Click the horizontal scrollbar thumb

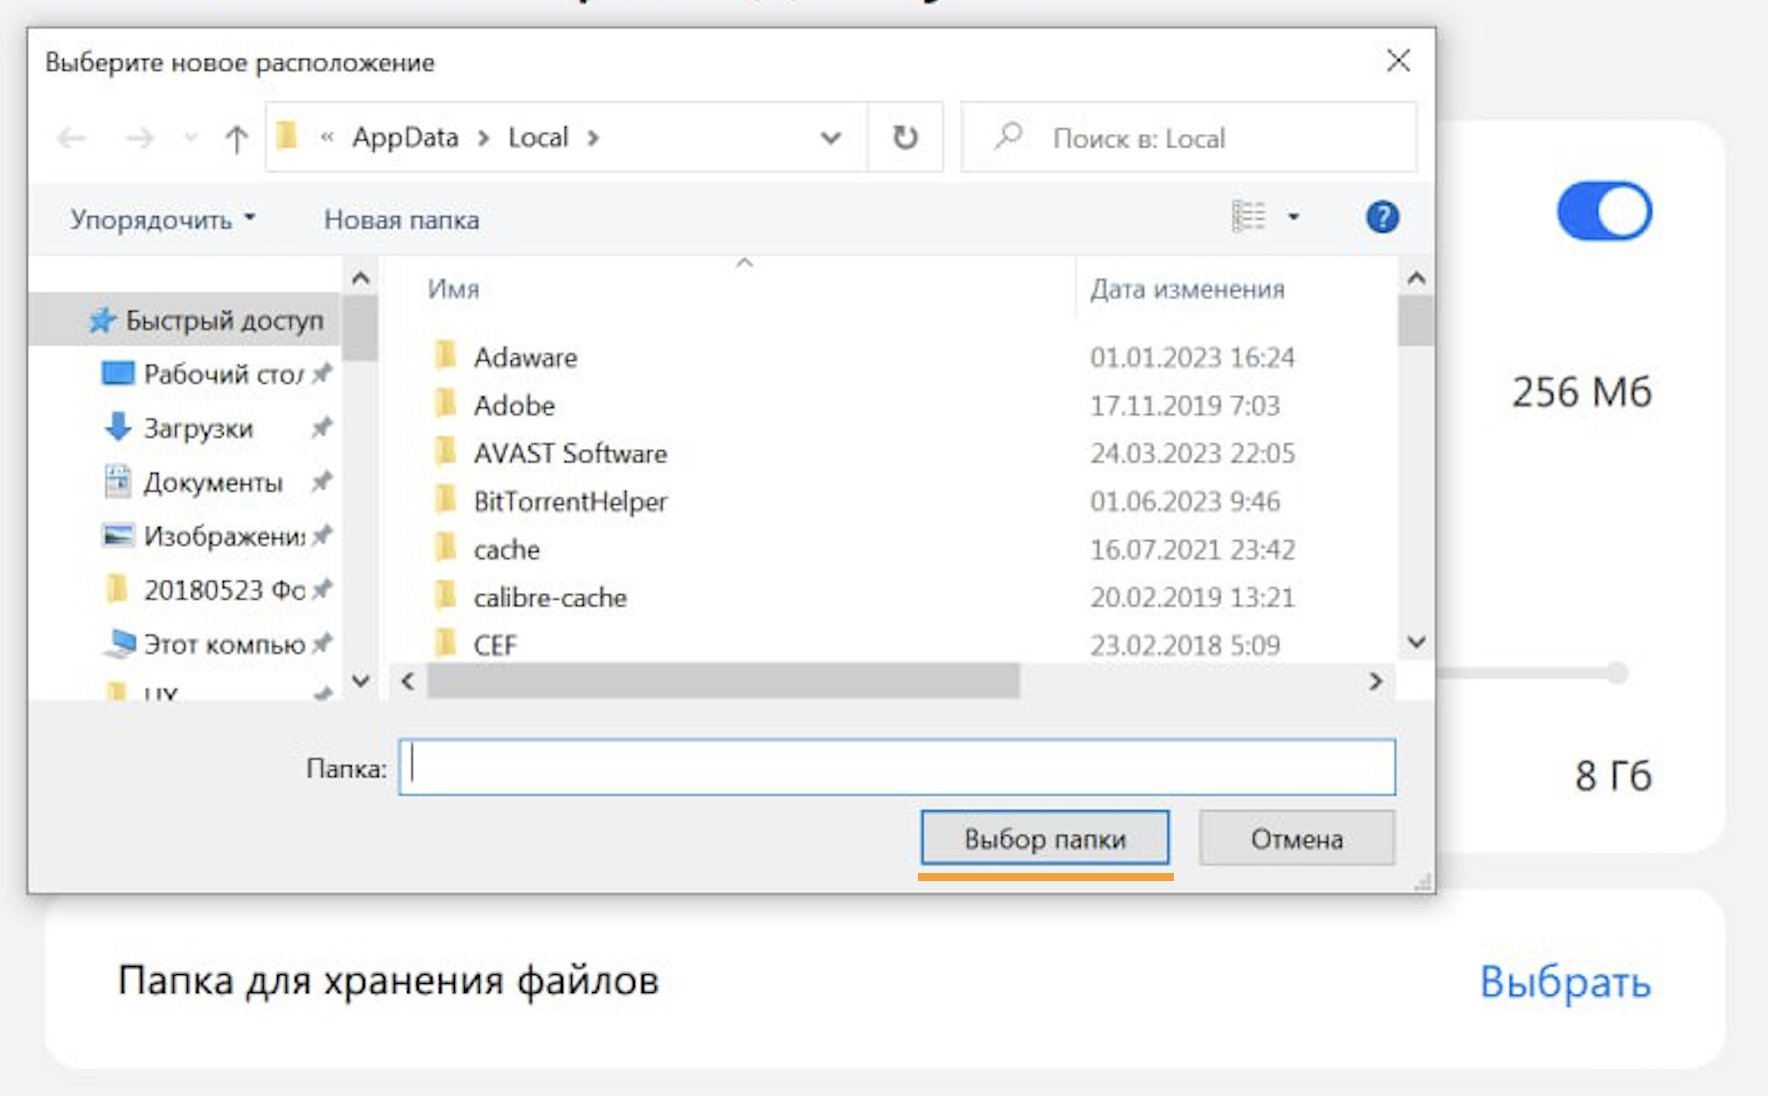coord(723,681)
